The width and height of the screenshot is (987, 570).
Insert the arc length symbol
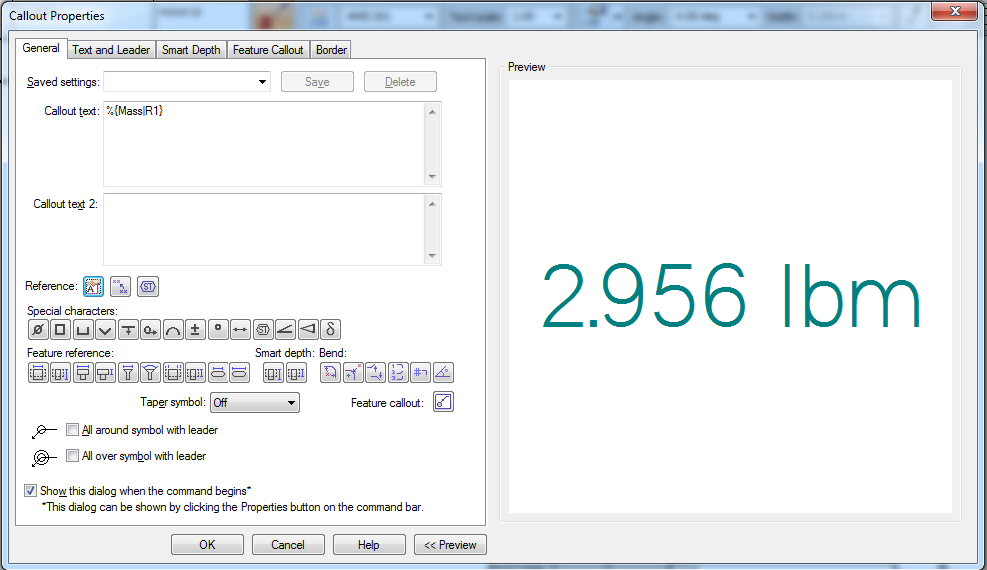[172, 329]
